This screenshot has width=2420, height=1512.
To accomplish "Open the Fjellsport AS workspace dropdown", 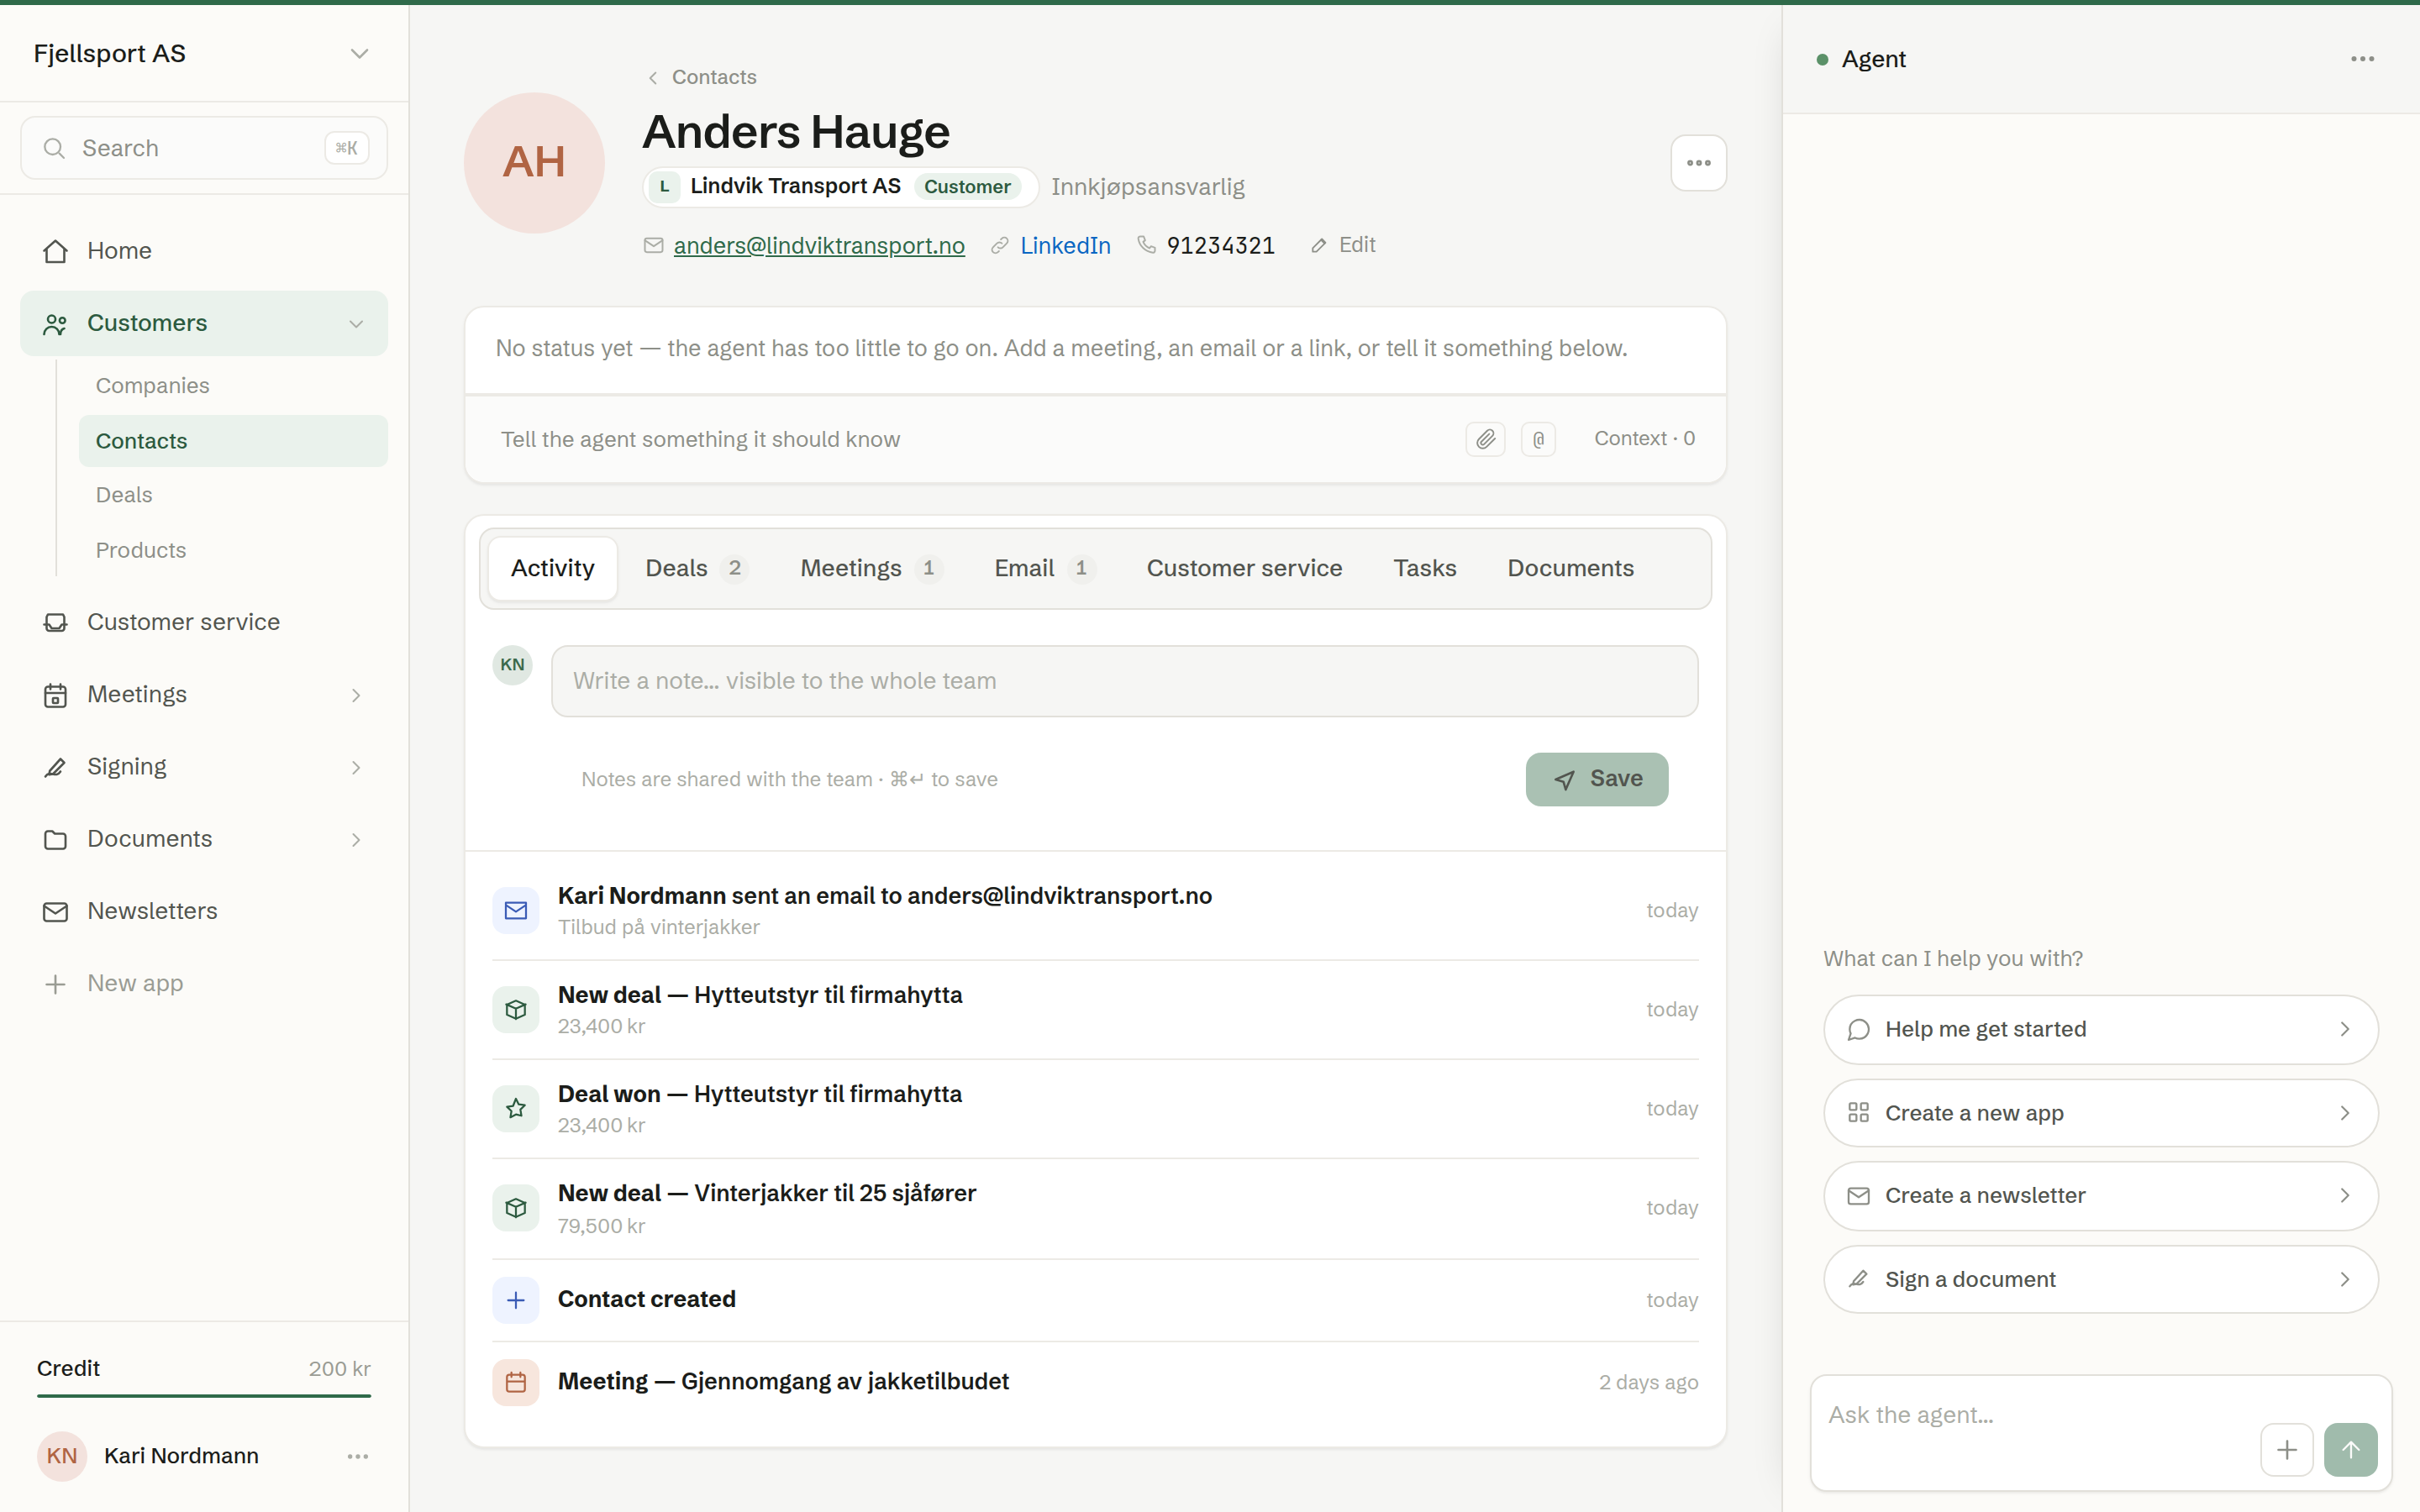I will (x=204, y=54).
